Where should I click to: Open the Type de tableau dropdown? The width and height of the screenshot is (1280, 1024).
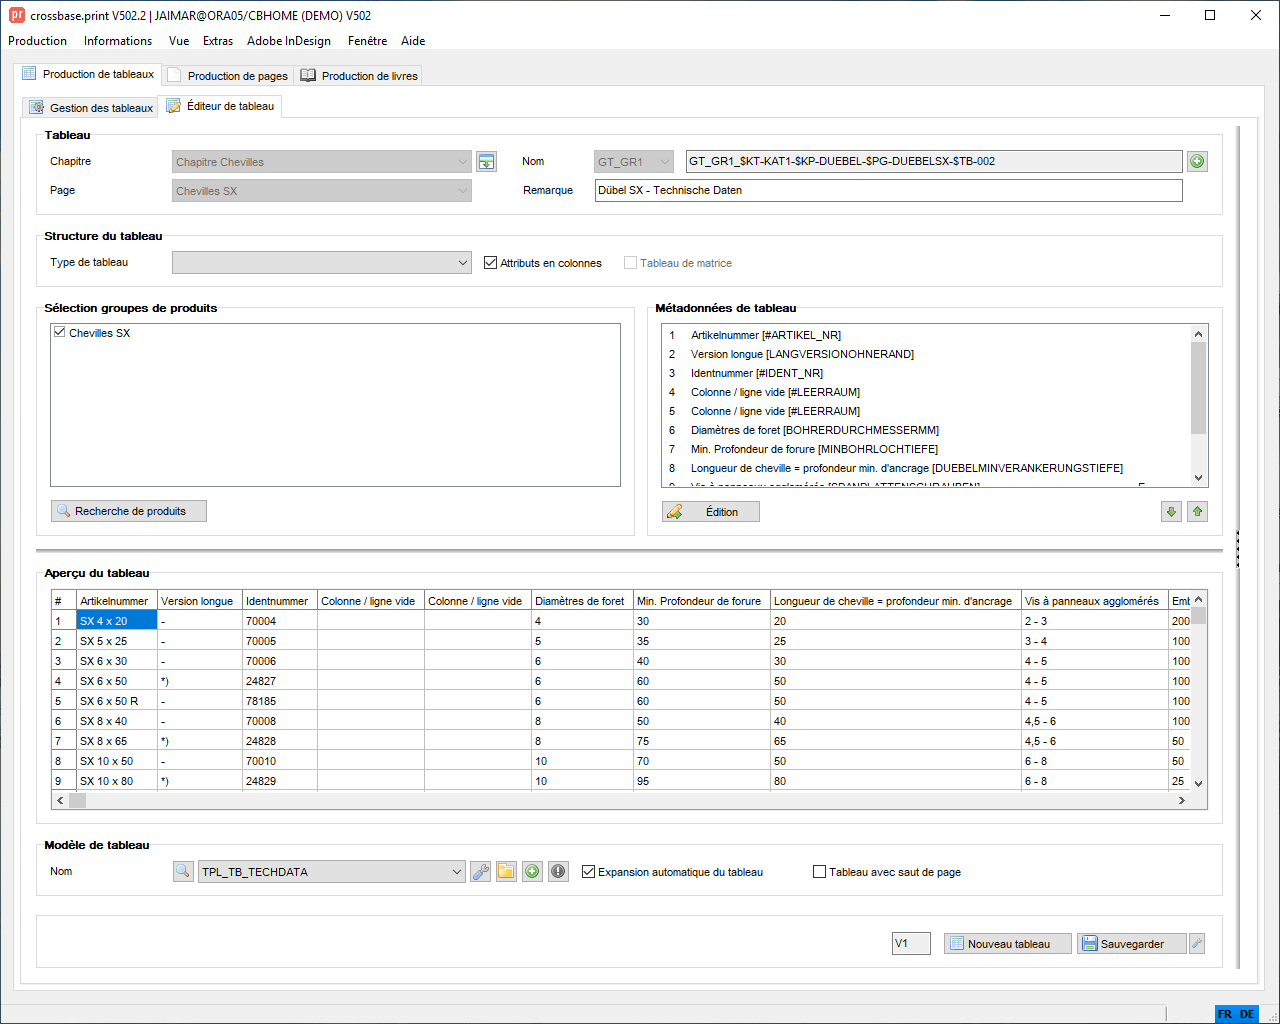point(322,263)
